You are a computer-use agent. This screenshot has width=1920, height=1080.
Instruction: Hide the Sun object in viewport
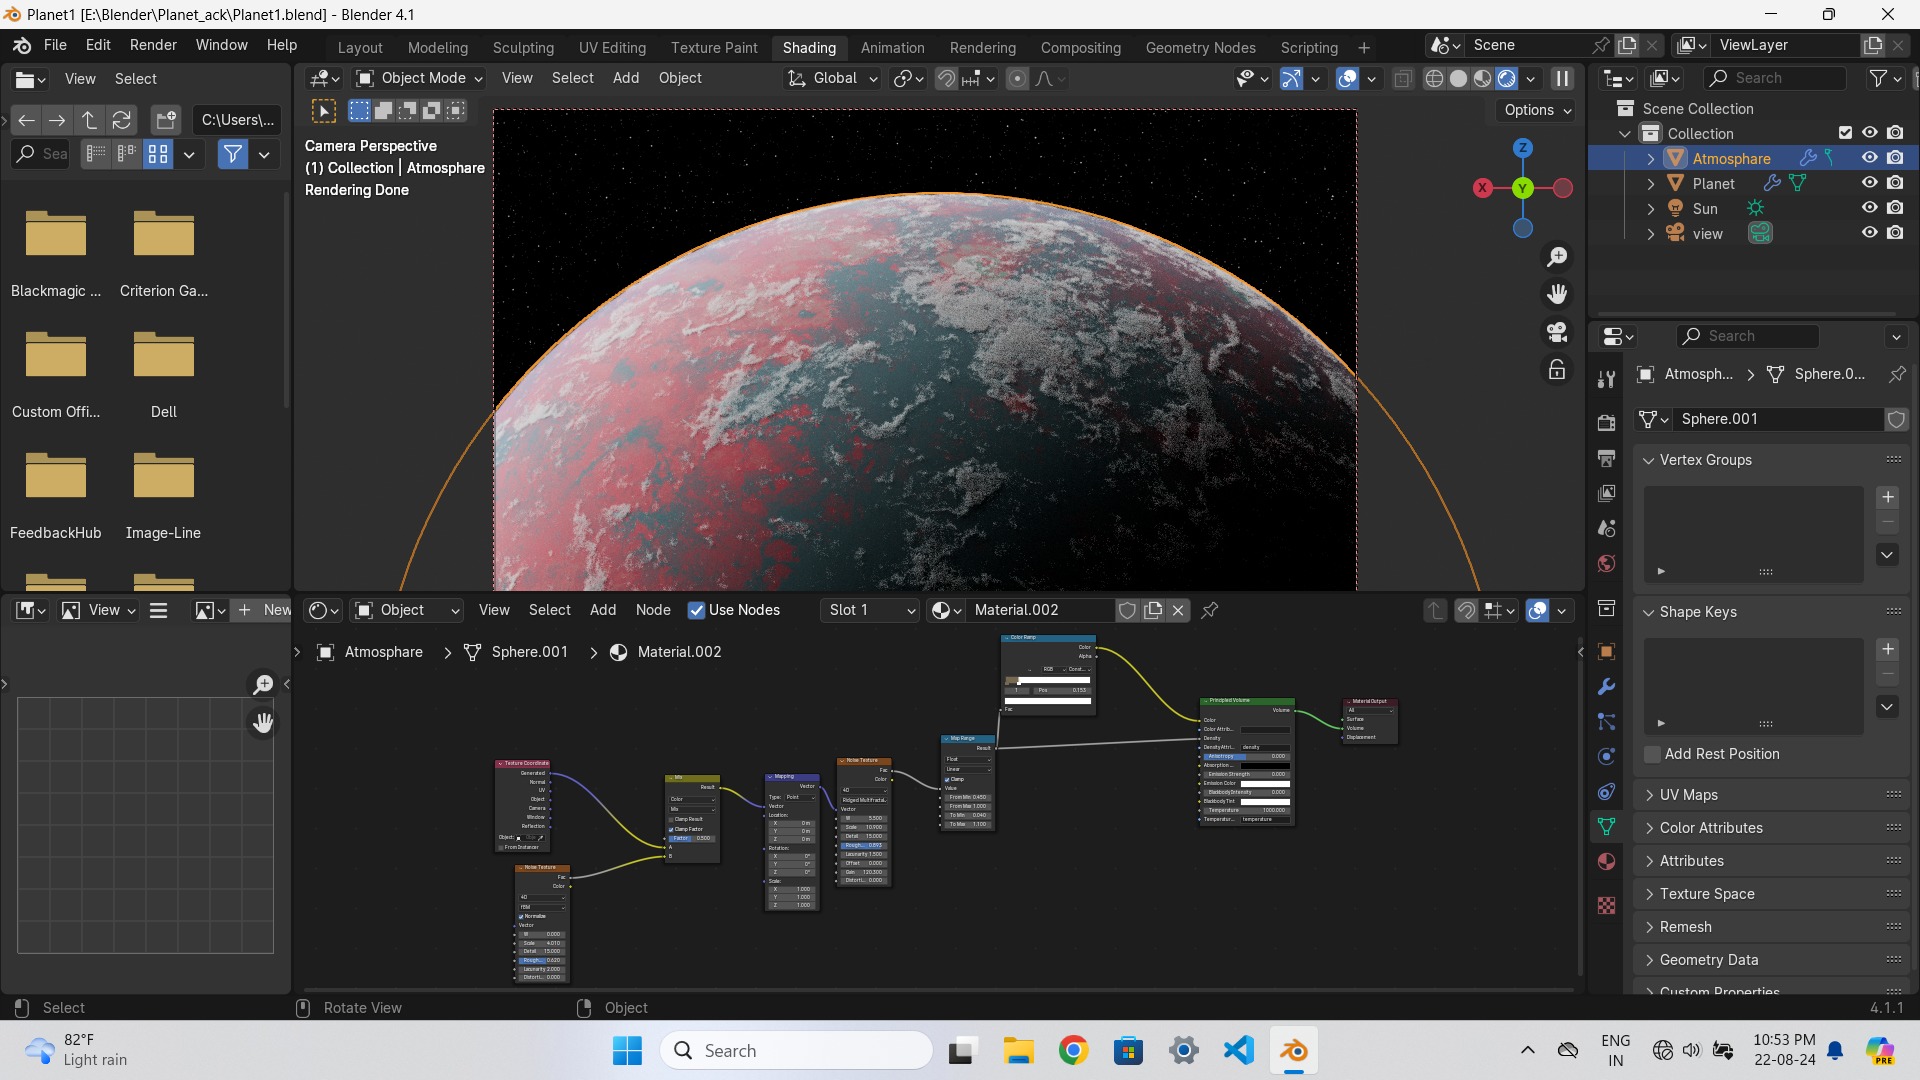click(1869, 208)
